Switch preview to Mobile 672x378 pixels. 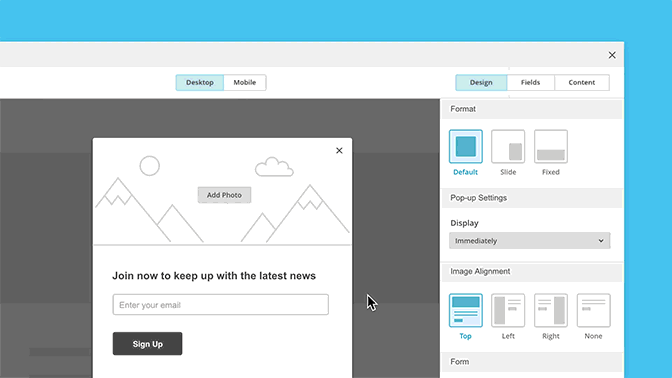(x=245, y=82)
